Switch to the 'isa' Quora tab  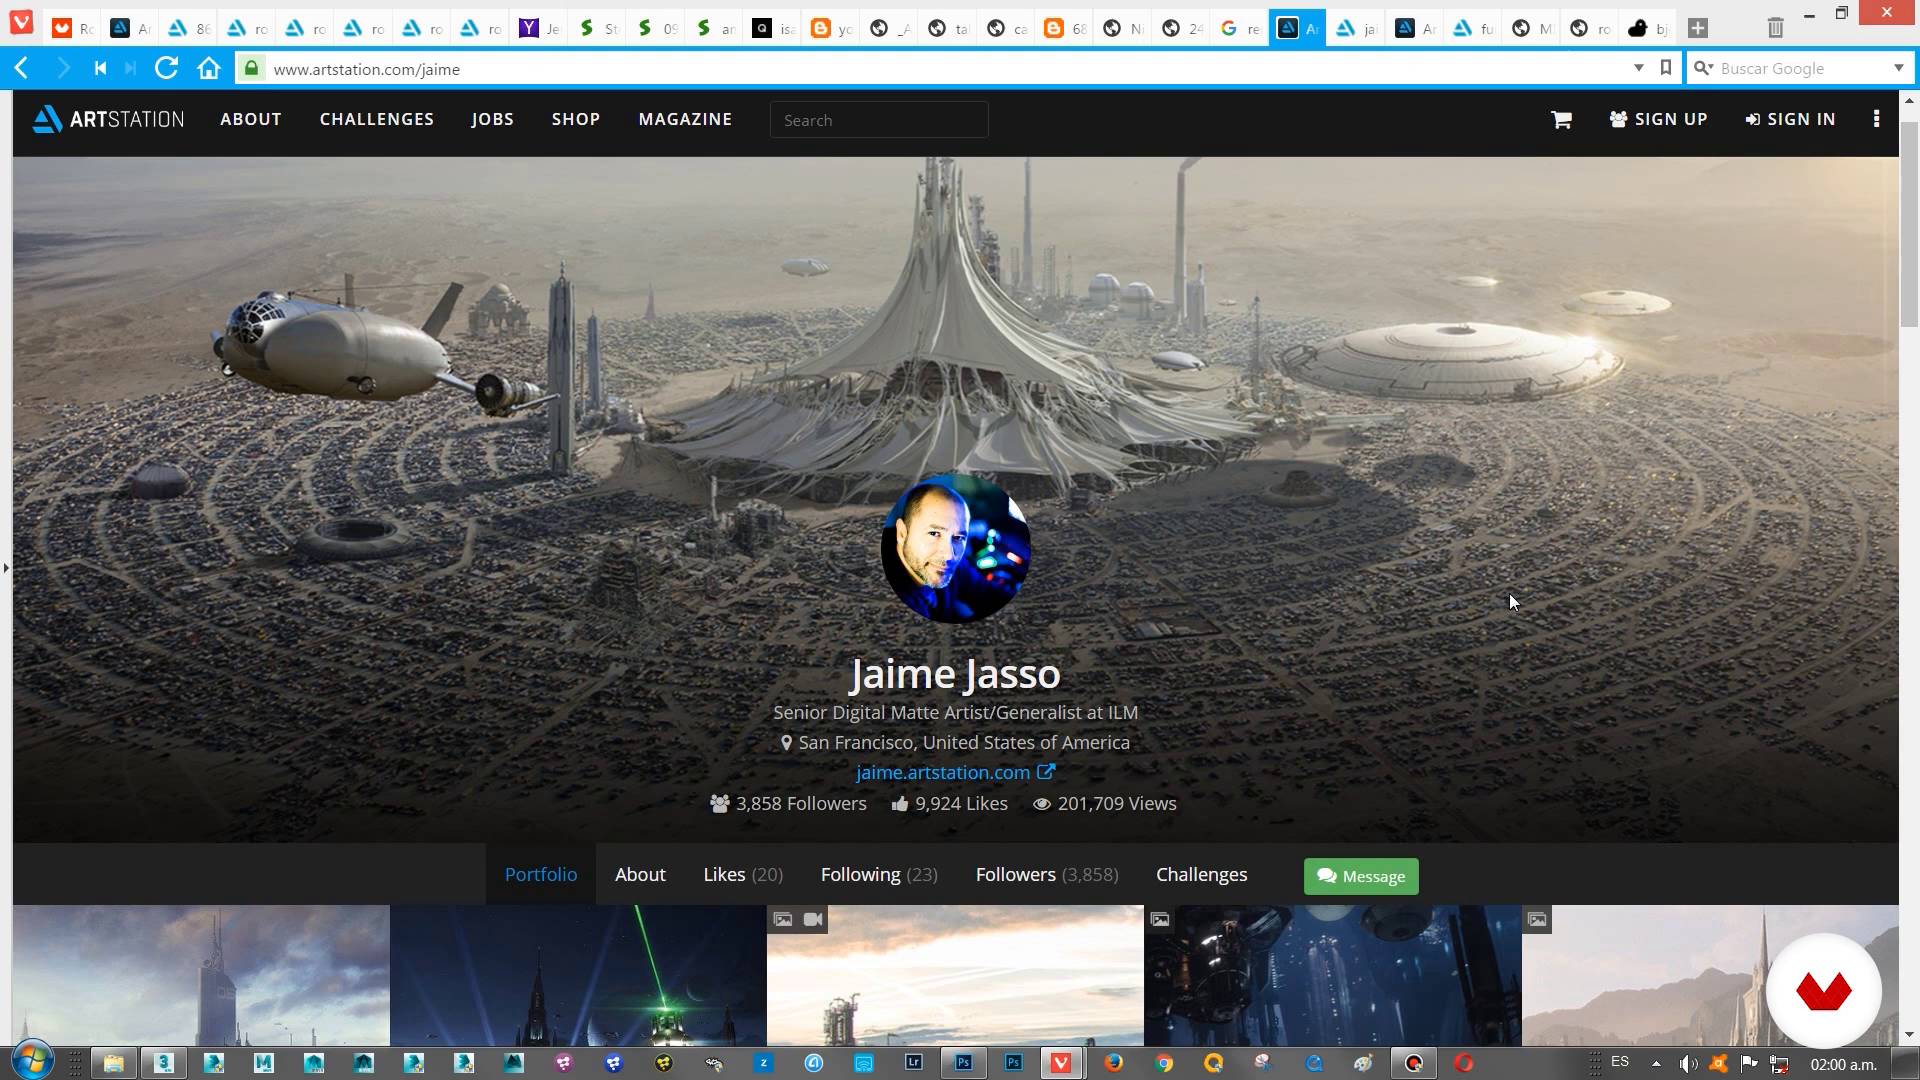(x=773, y=28)
